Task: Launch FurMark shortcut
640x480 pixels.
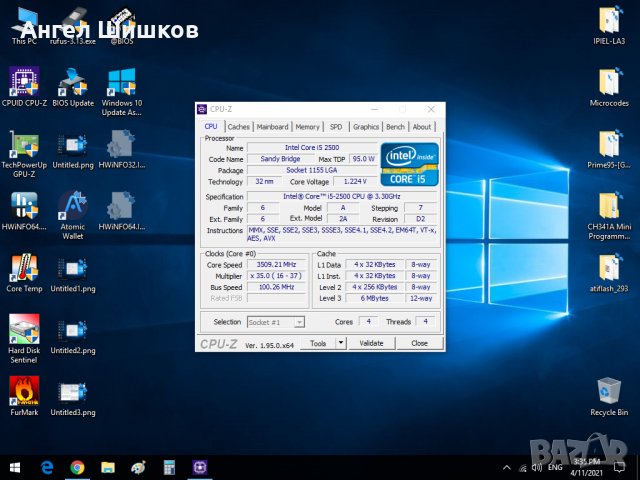Action: [x=24, y=396]
